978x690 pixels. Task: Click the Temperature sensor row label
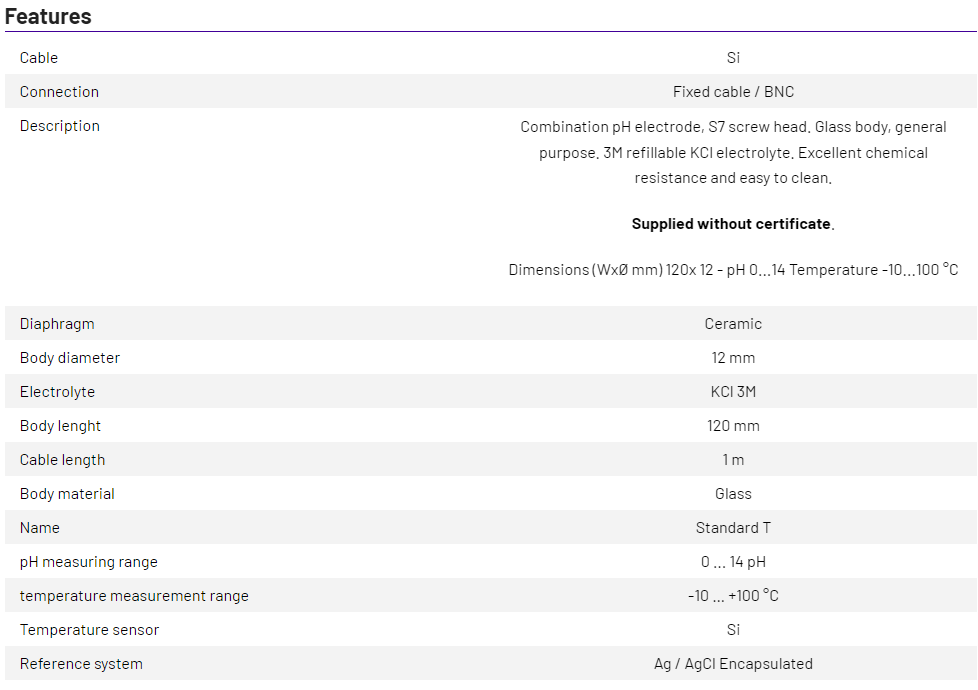89,630
